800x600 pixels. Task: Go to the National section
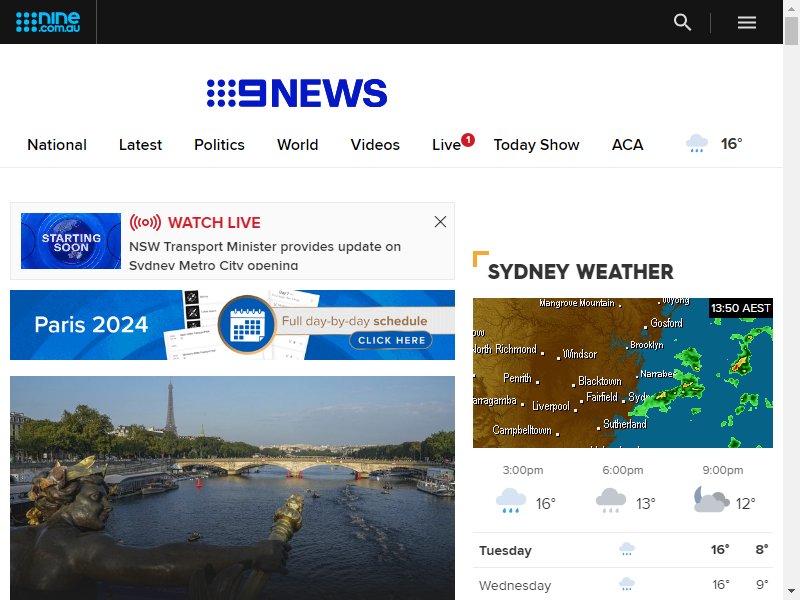click(57, 145)
